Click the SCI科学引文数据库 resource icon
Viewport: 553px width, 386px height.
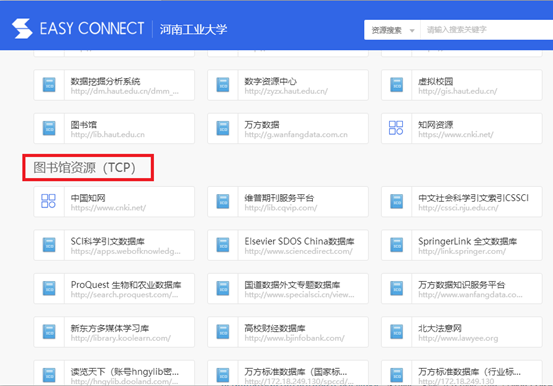49,245
